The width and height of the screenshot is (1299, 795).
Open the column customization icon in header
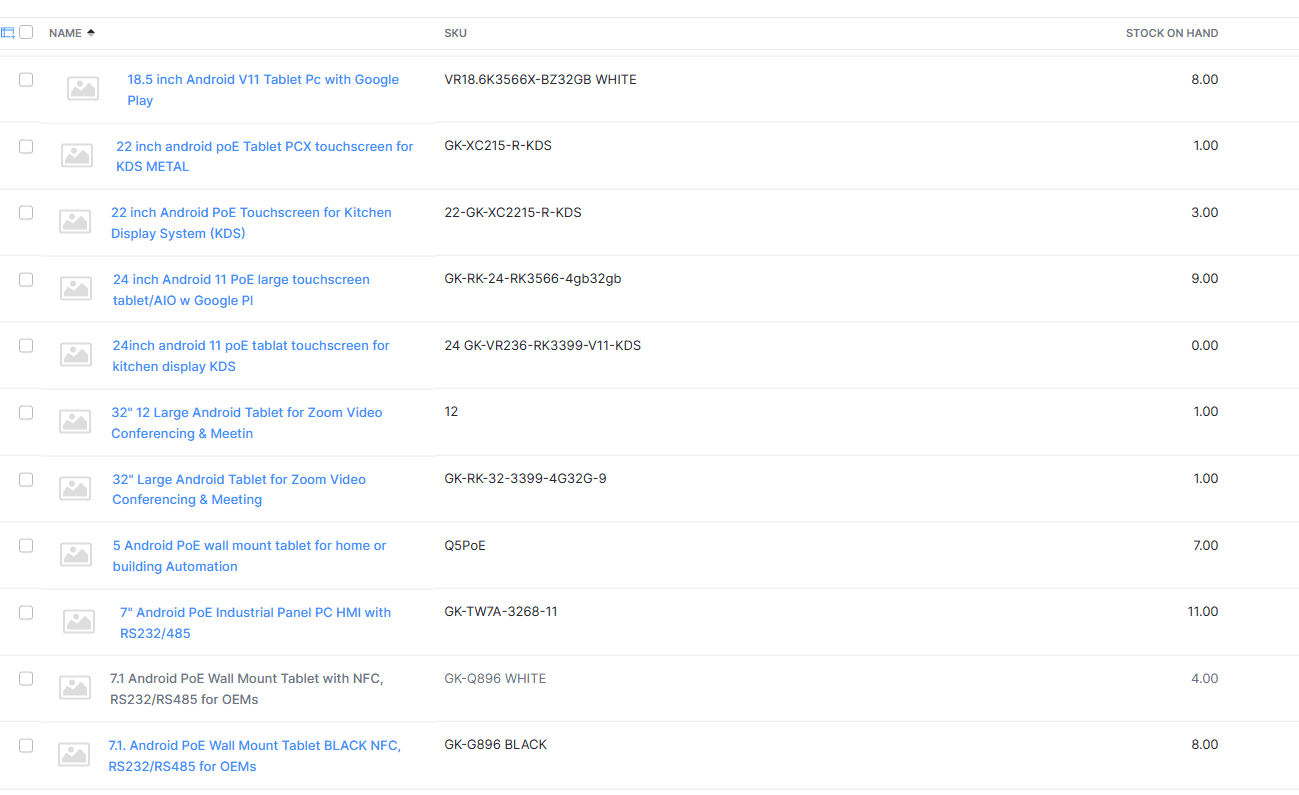pos(8,33)
